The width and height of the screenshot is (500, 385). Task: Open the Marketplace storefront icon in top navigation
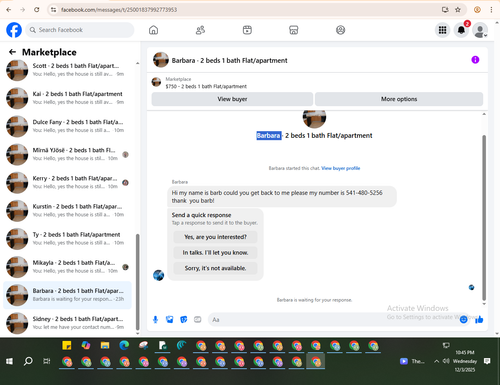pyautogui.click(x=294, y=30)
